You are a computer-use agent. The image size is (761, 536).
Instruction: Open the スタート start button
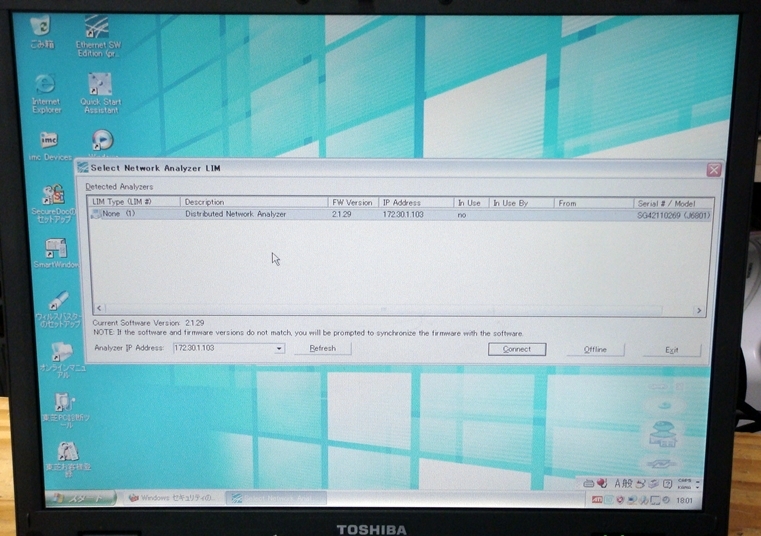pyautogui.click(x=81, y=498)
